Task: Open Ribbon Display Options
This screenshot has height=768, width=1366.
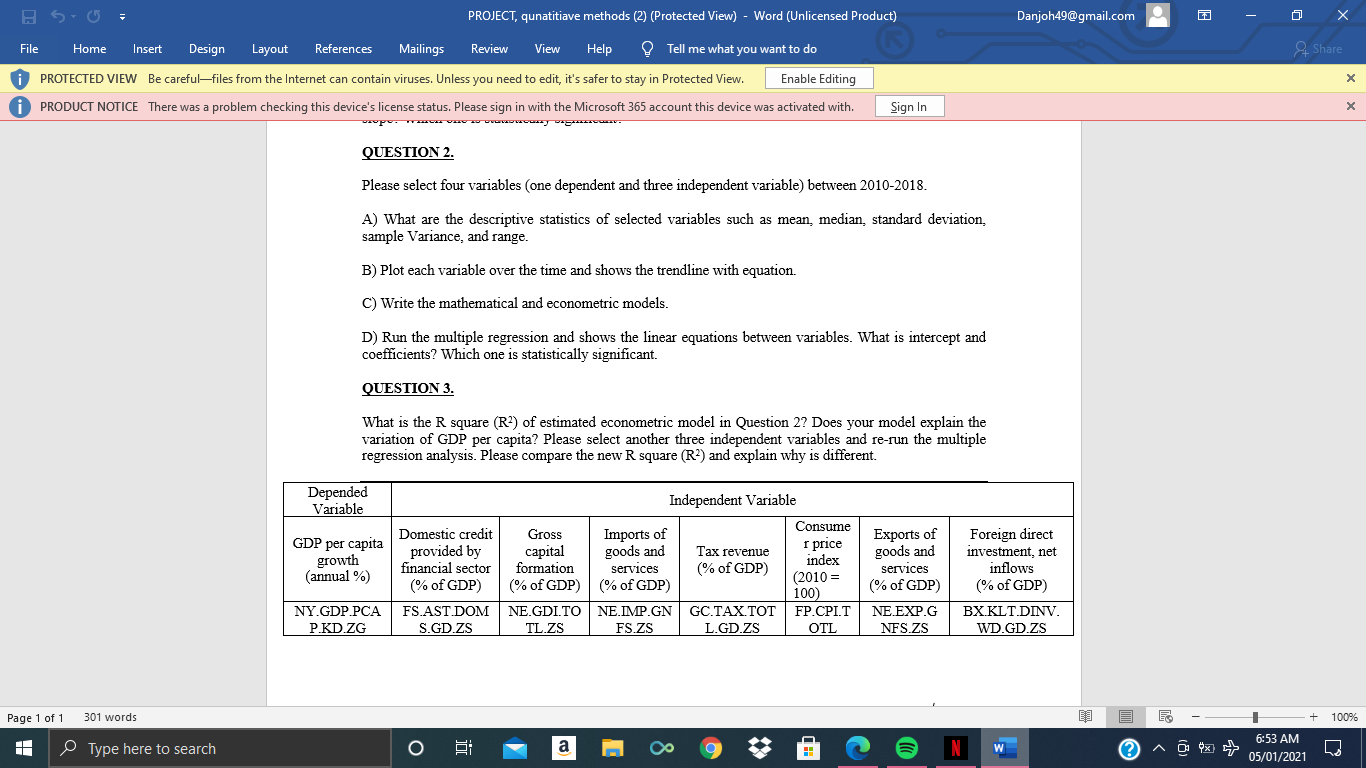Action: pos(1204,15)
